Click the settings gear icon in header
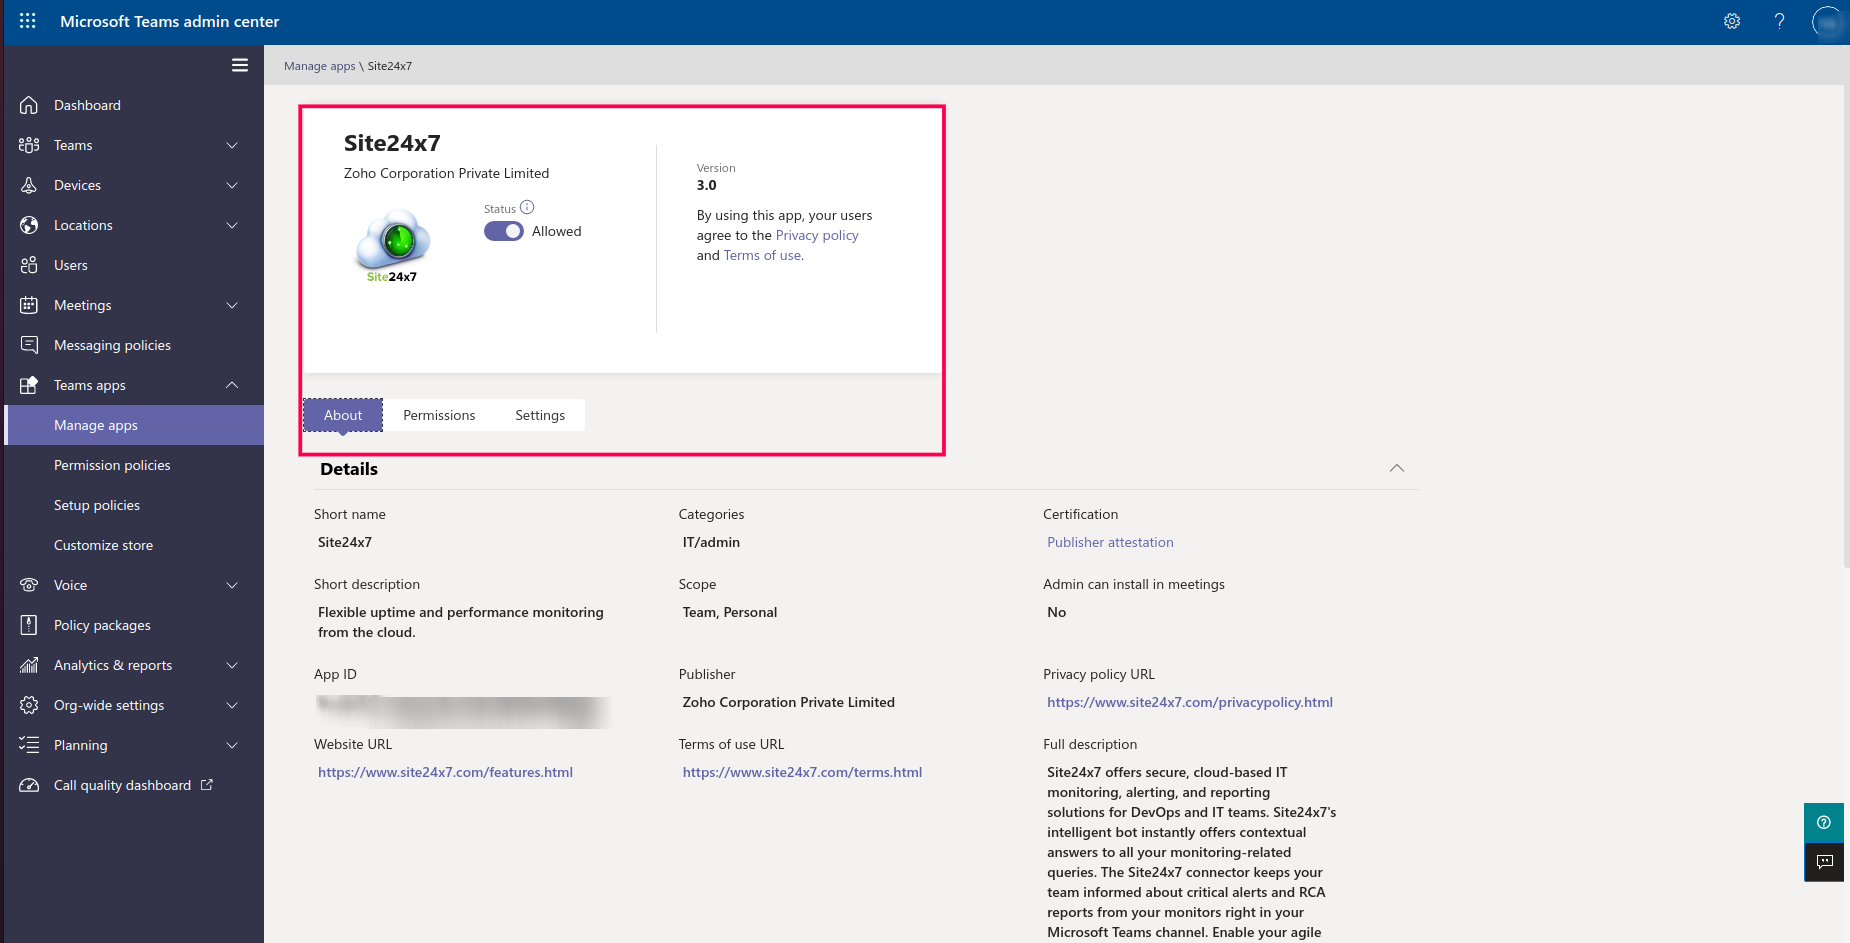Screen dimensions: 1850x943 [x=1732, y=21]
